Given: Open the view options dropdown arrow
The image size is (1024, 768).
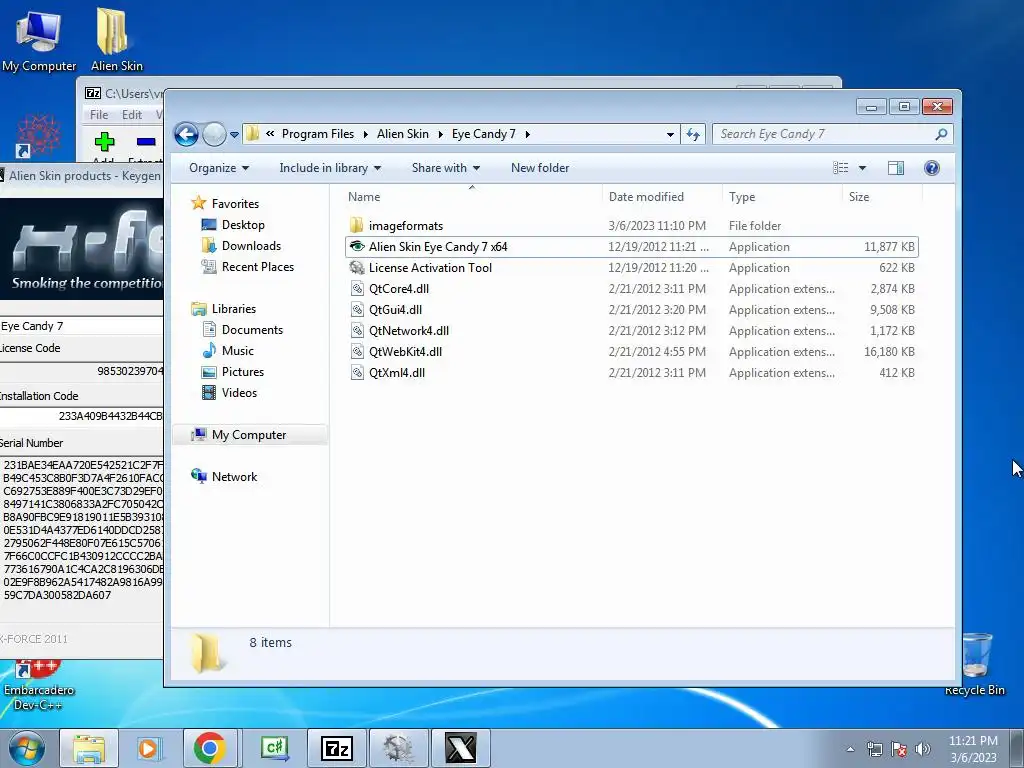Looking at the screenshot, I should (x=862, y=168).
